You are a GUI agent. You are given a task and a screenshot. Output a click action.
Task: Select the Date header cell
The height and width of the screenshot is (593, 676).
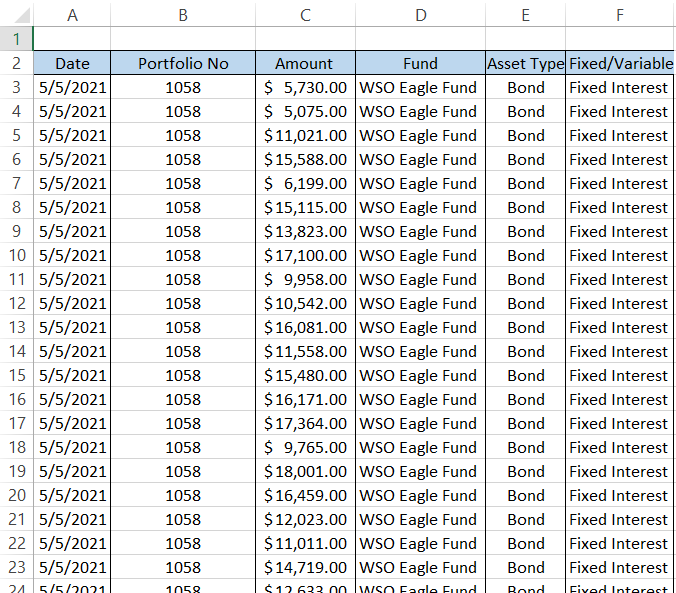tap(72, 63)
